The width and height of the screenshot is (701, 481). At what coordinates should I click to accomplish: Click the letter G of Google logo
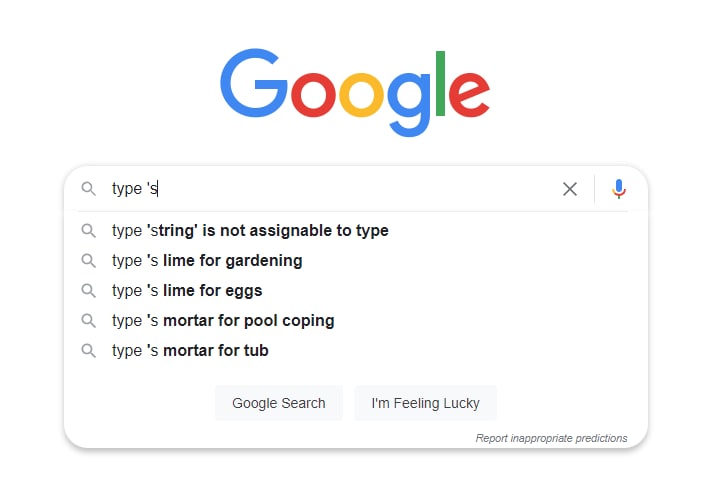[253, 83]
